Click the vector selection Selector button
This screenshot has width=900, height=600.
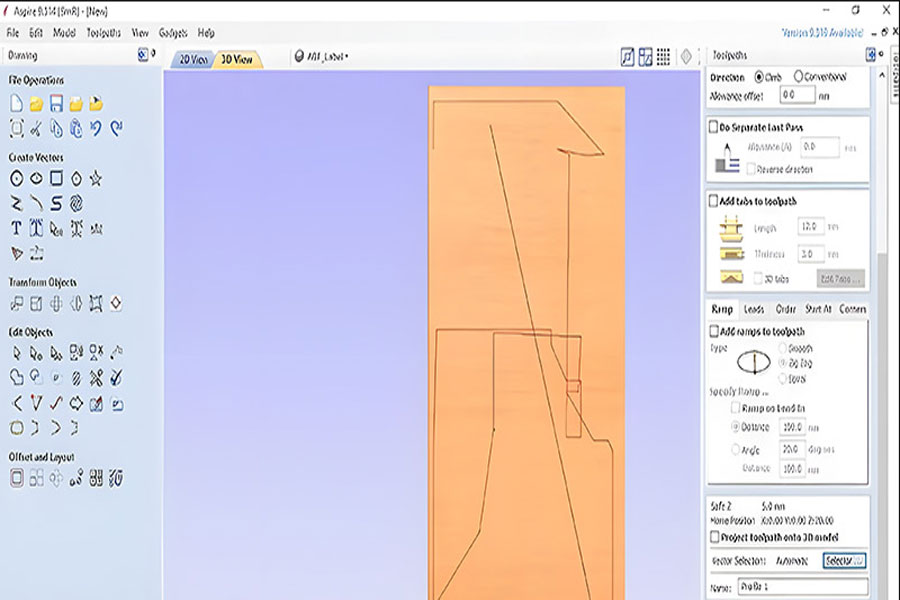click(844, 560)
